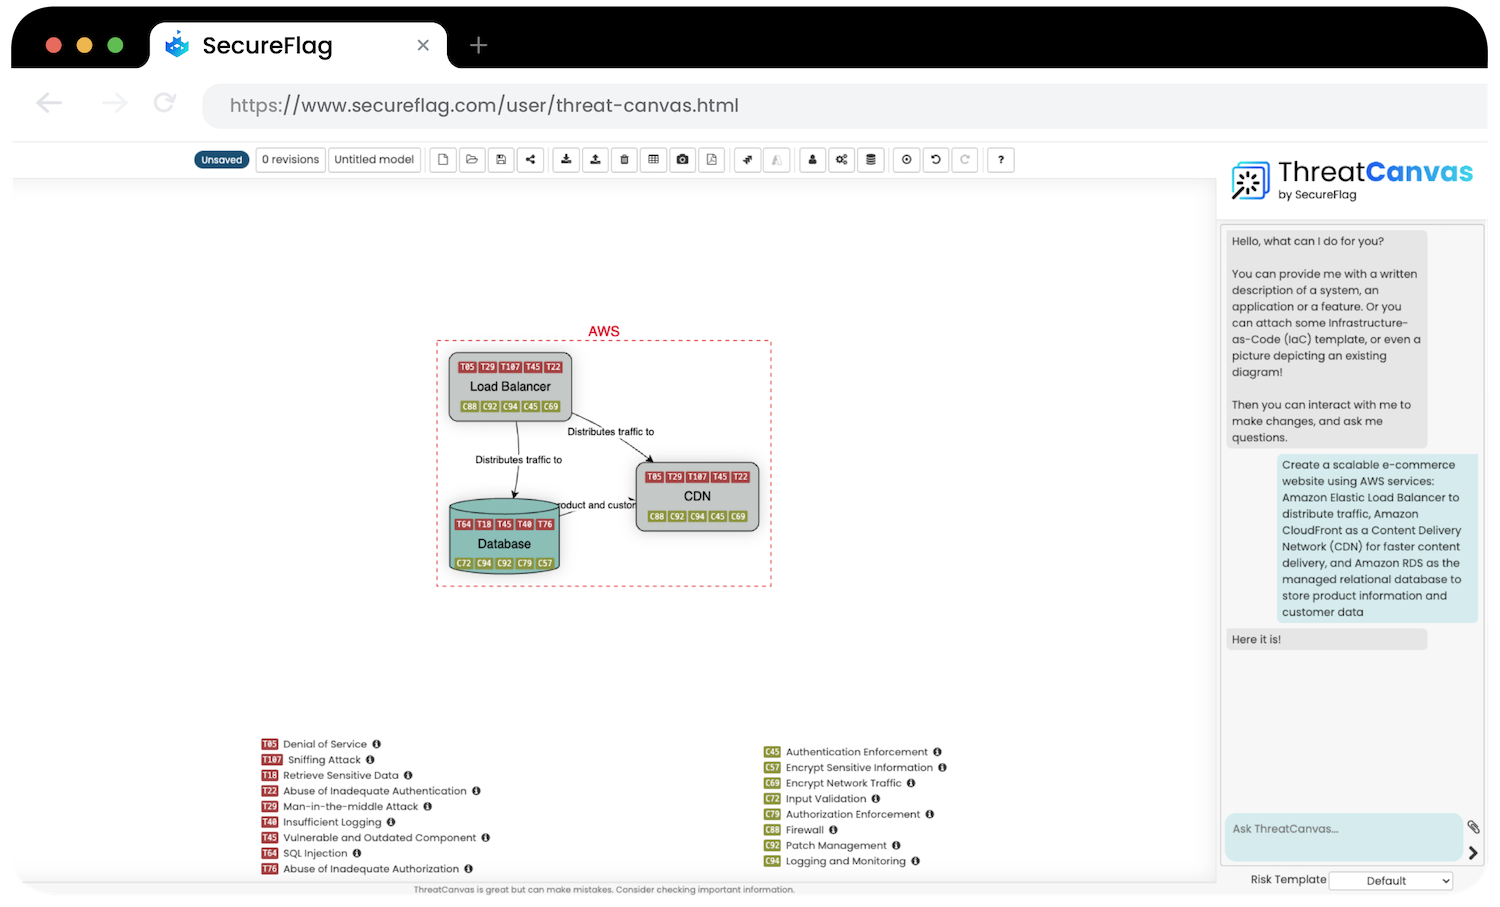Show info for Firewall control
The width and height of the screenshot is (1500, 907).
[x=833, y=830]
